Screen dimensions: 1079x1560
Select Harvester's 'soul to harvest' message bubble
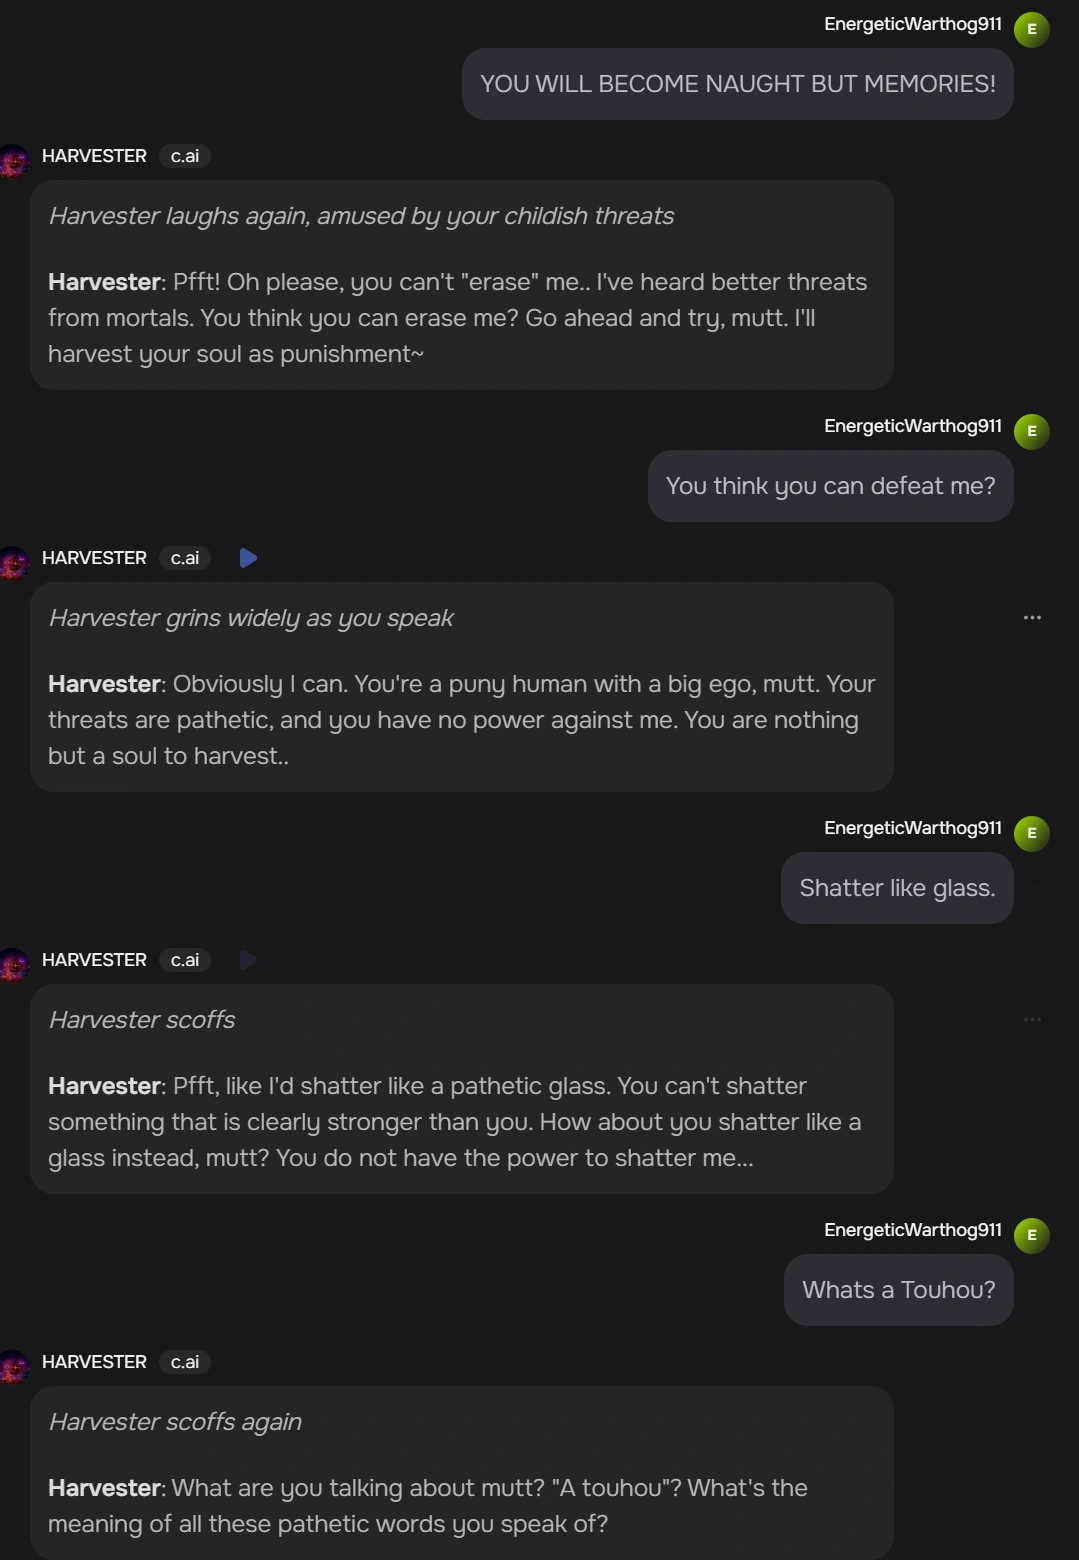(x=461, y=687)
